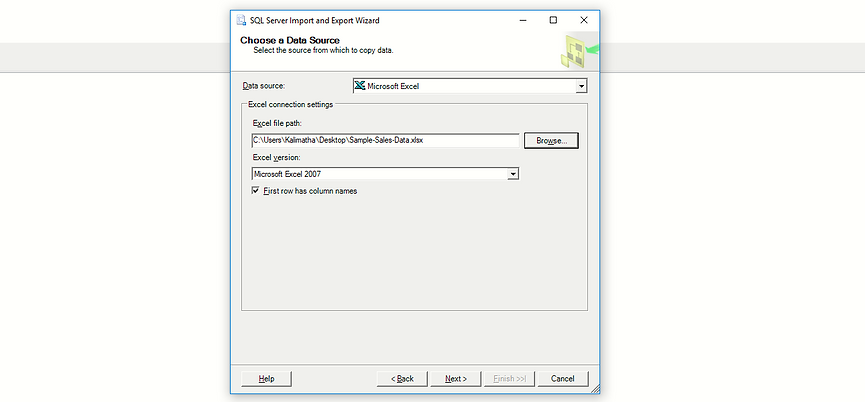Screen dimensions: 865x402
Task: Cancel the import wizard
Action: coord(563,379)
